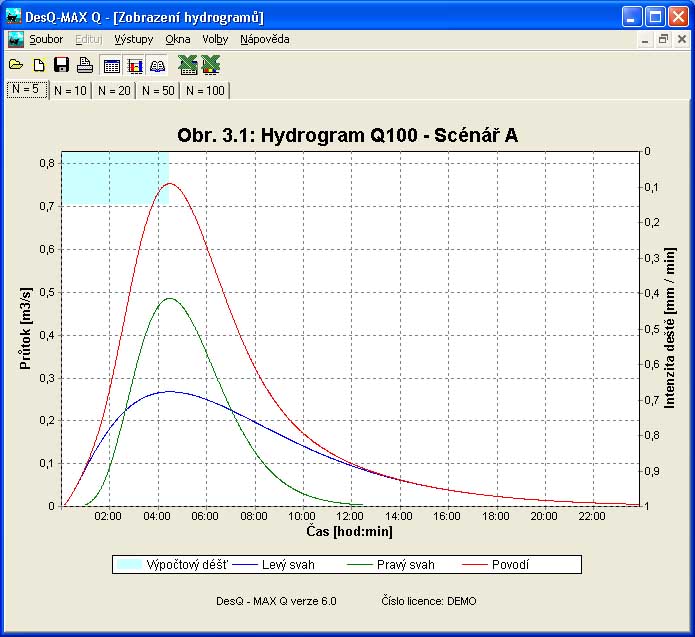Image resolution: width=695 pixels, height=637 pixels.
Task: Click the Intenzita deště [mm / min] axis label
Action: (x=670, y=328)
